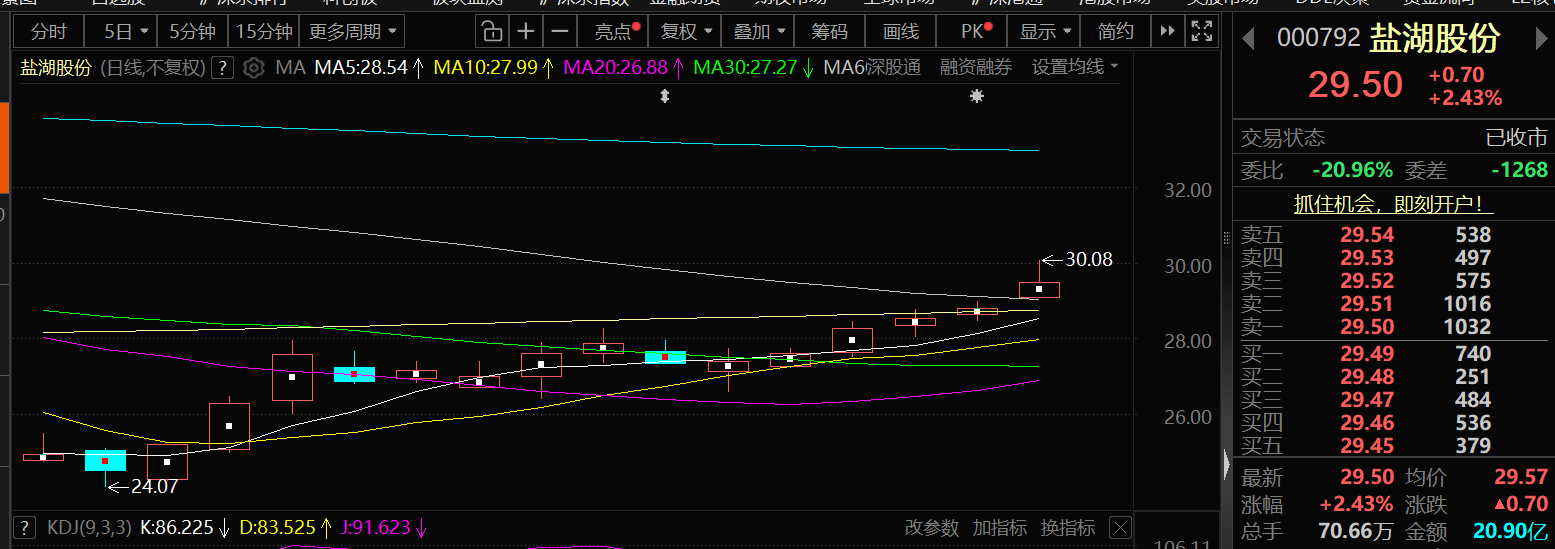Click the 卖三 29.52 order row
This screenshot has height=549, width=1555.
click(1393, 281)
